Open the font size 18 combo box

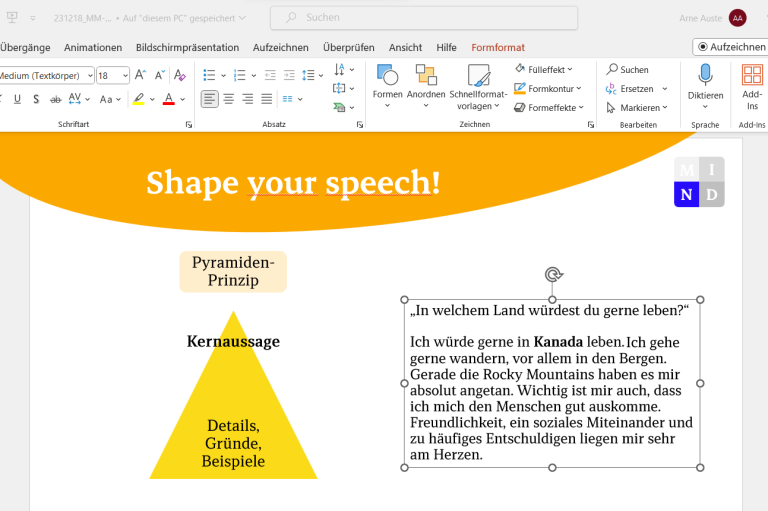coord(113,76)
